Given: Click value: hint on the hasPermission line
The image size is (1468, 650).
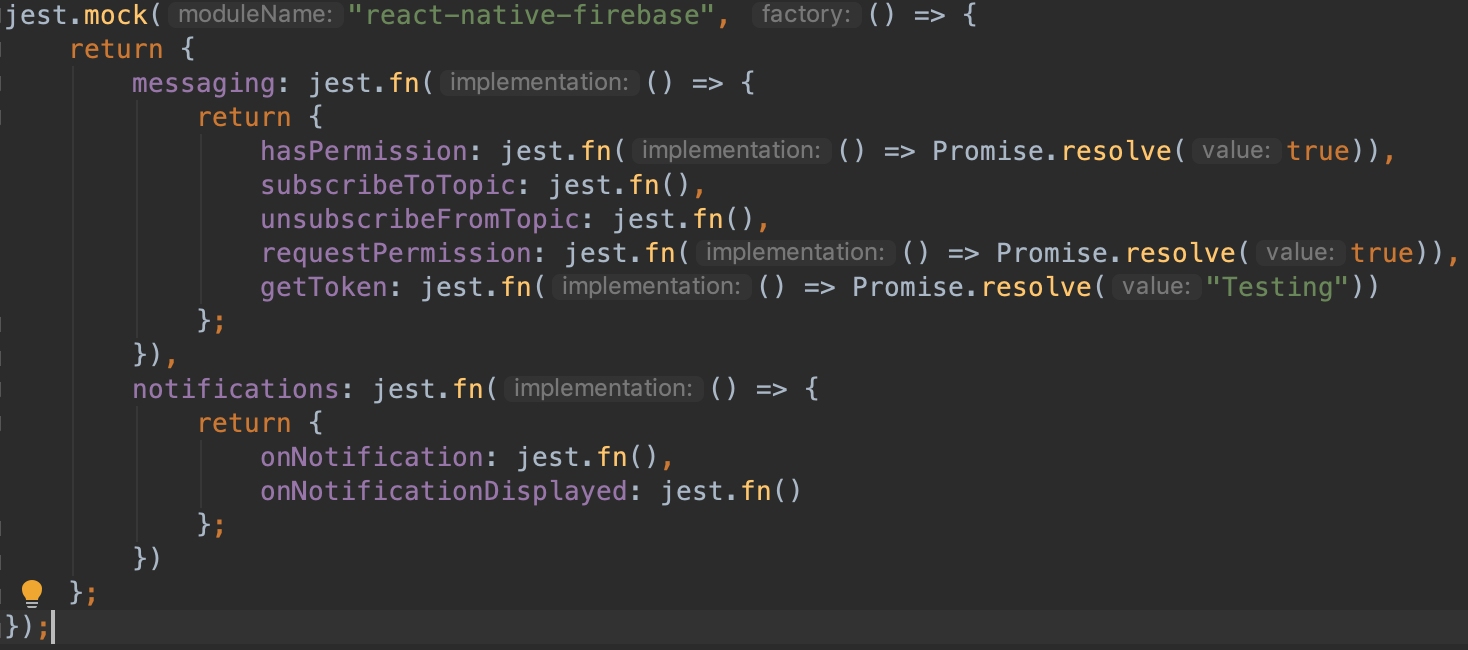Looking at the screenshot, I should [1237, 151].
